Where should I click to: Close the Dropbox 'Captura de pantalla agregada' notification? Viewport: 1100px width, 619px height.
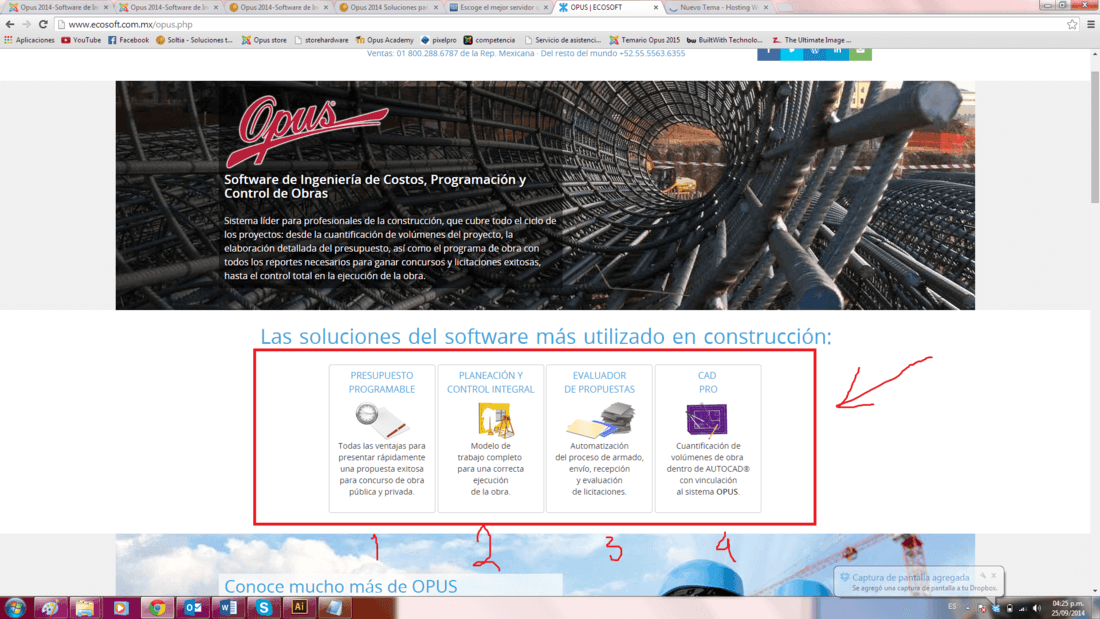pos(994,575)
